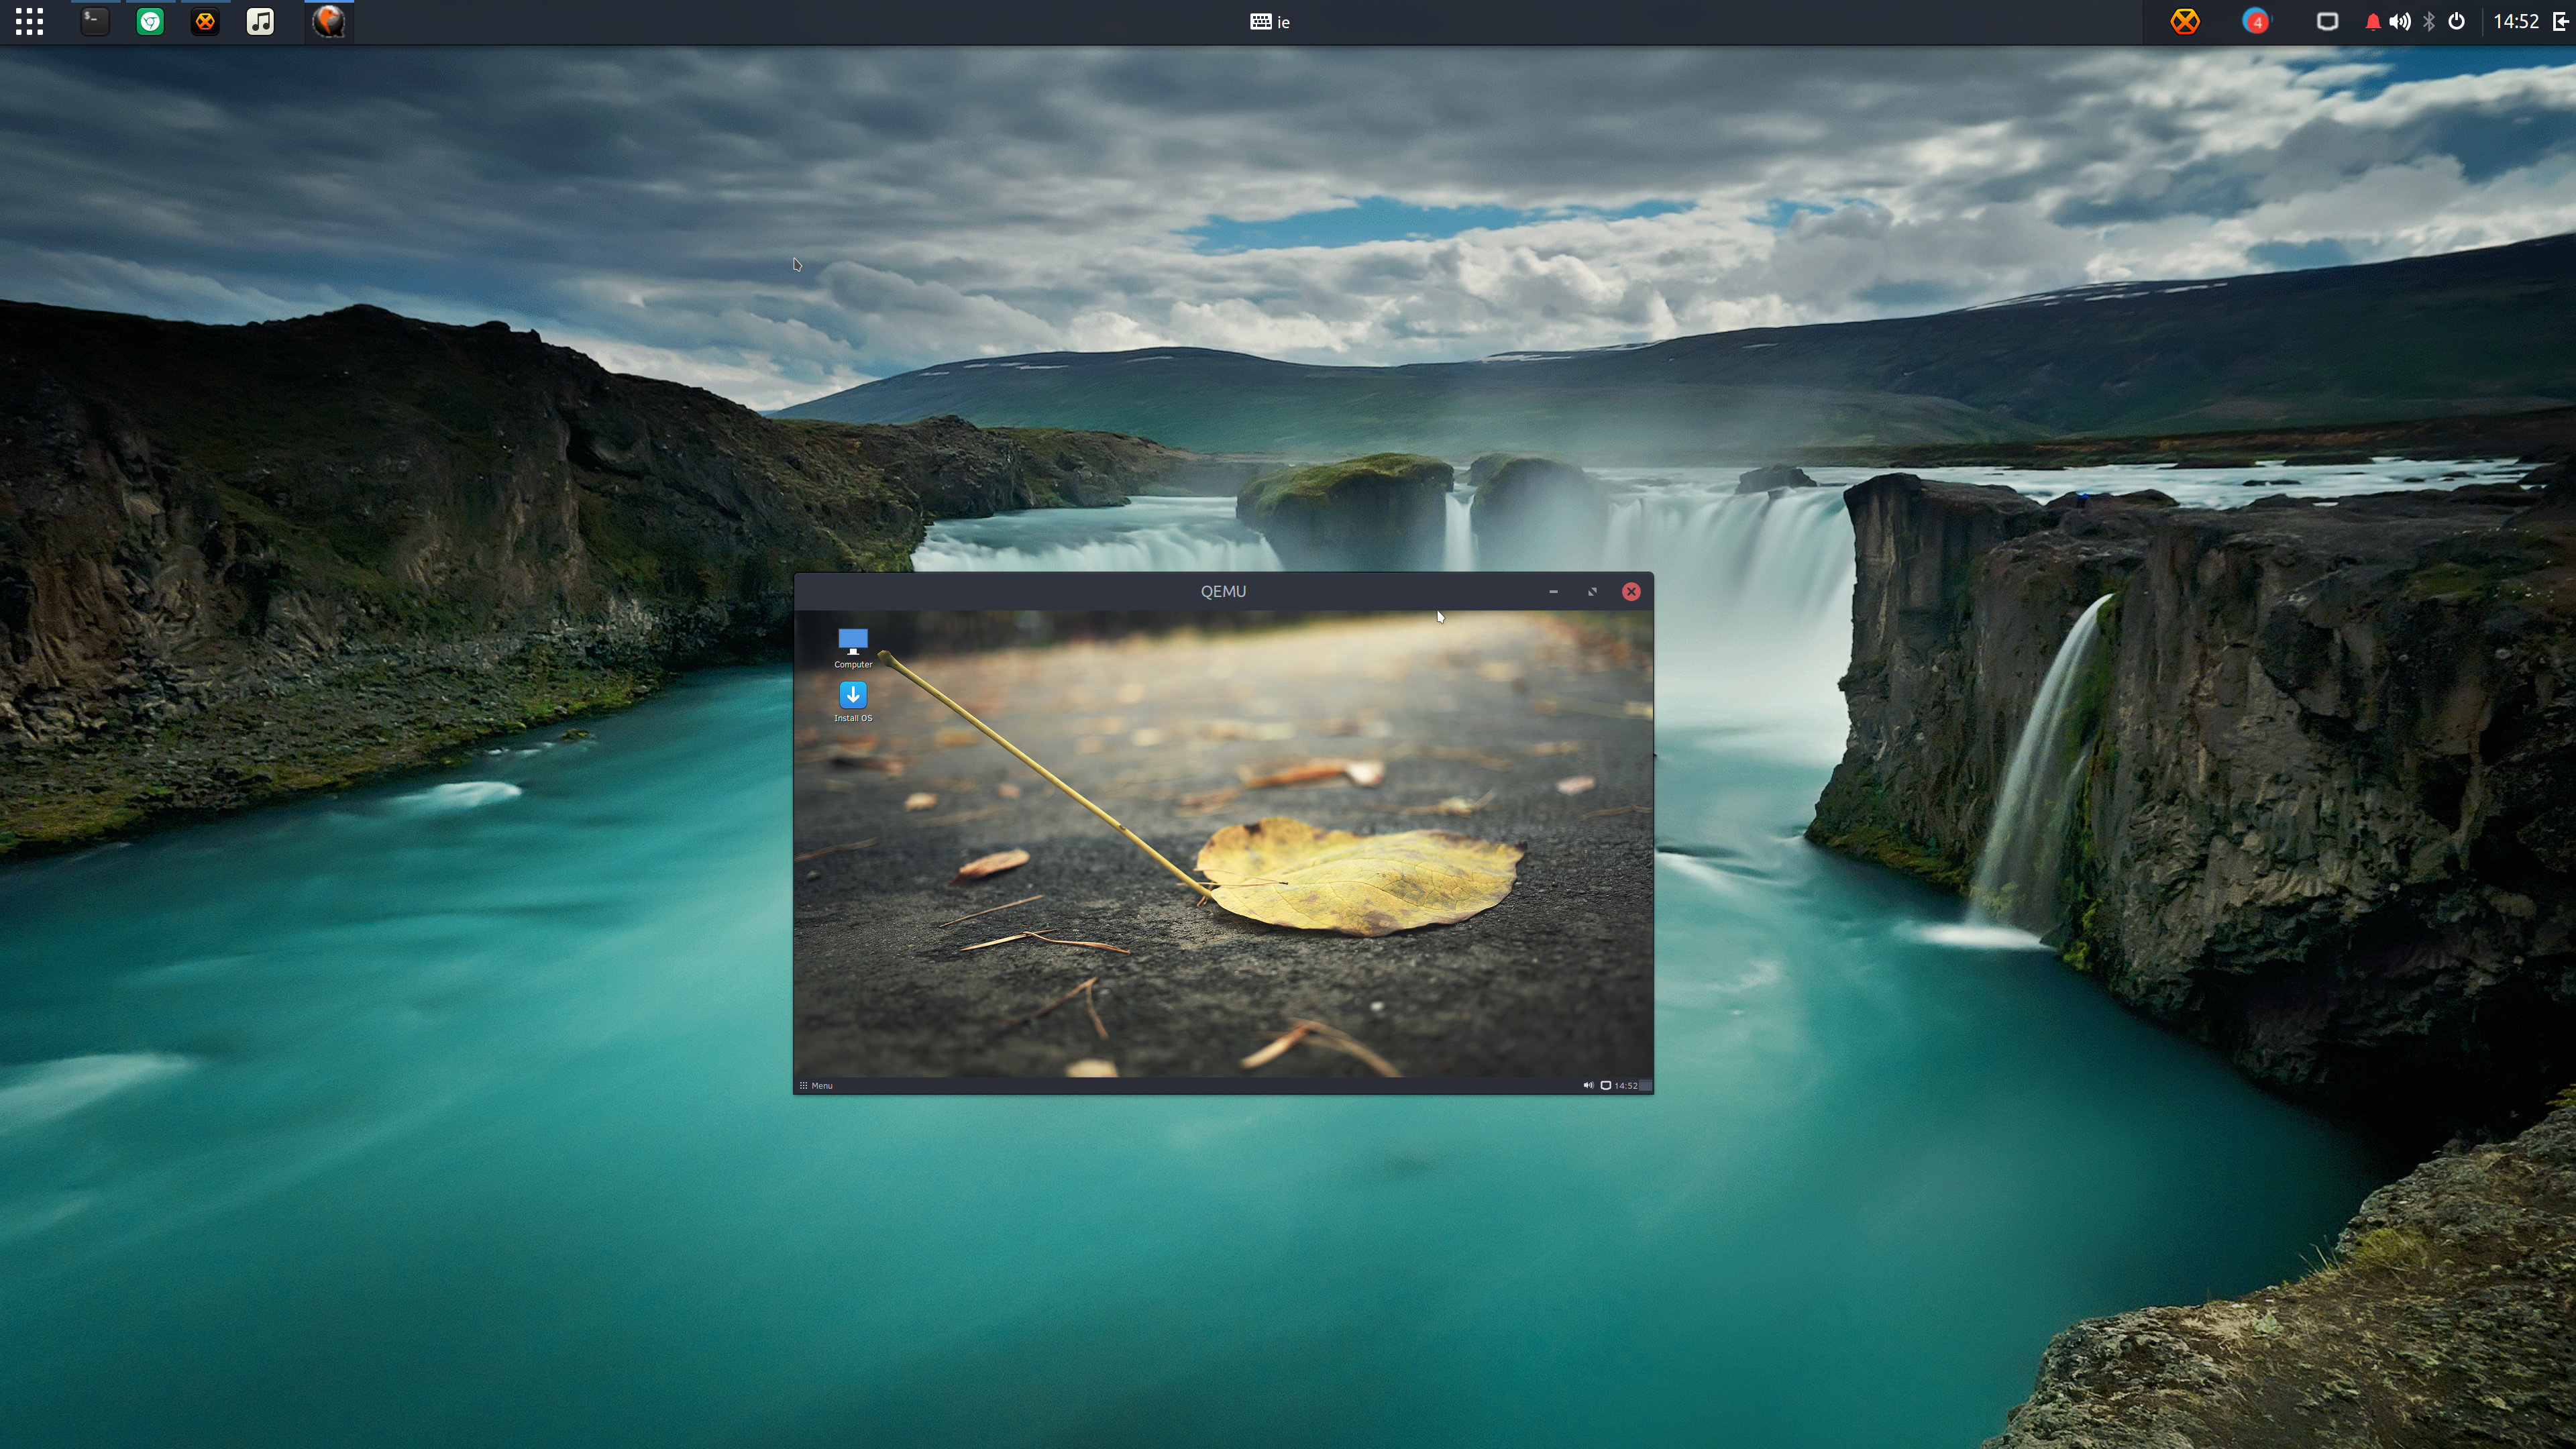The width and height of the screenshot is (2576, 1449).
Task: Open the guest Menu button in QEMU
Action: [816, 1085]
